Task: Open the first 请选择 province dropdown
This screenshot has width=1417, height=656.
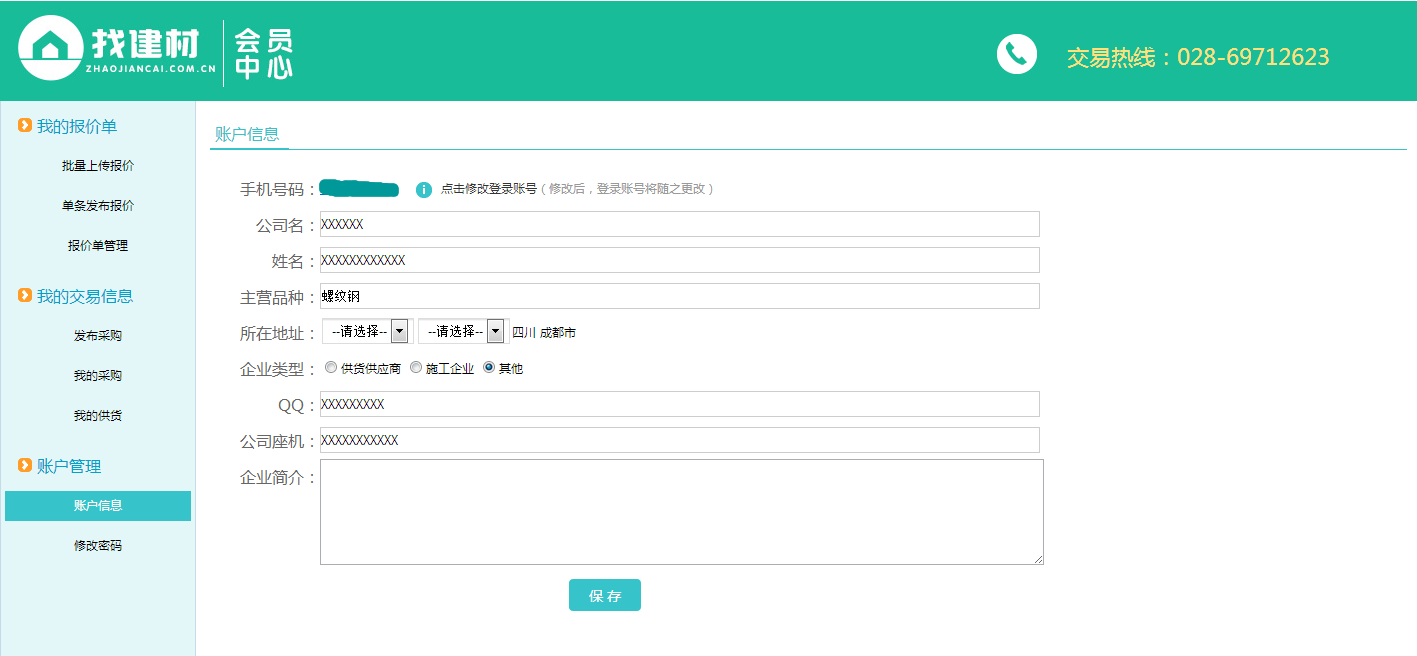Action: [366, 331]
